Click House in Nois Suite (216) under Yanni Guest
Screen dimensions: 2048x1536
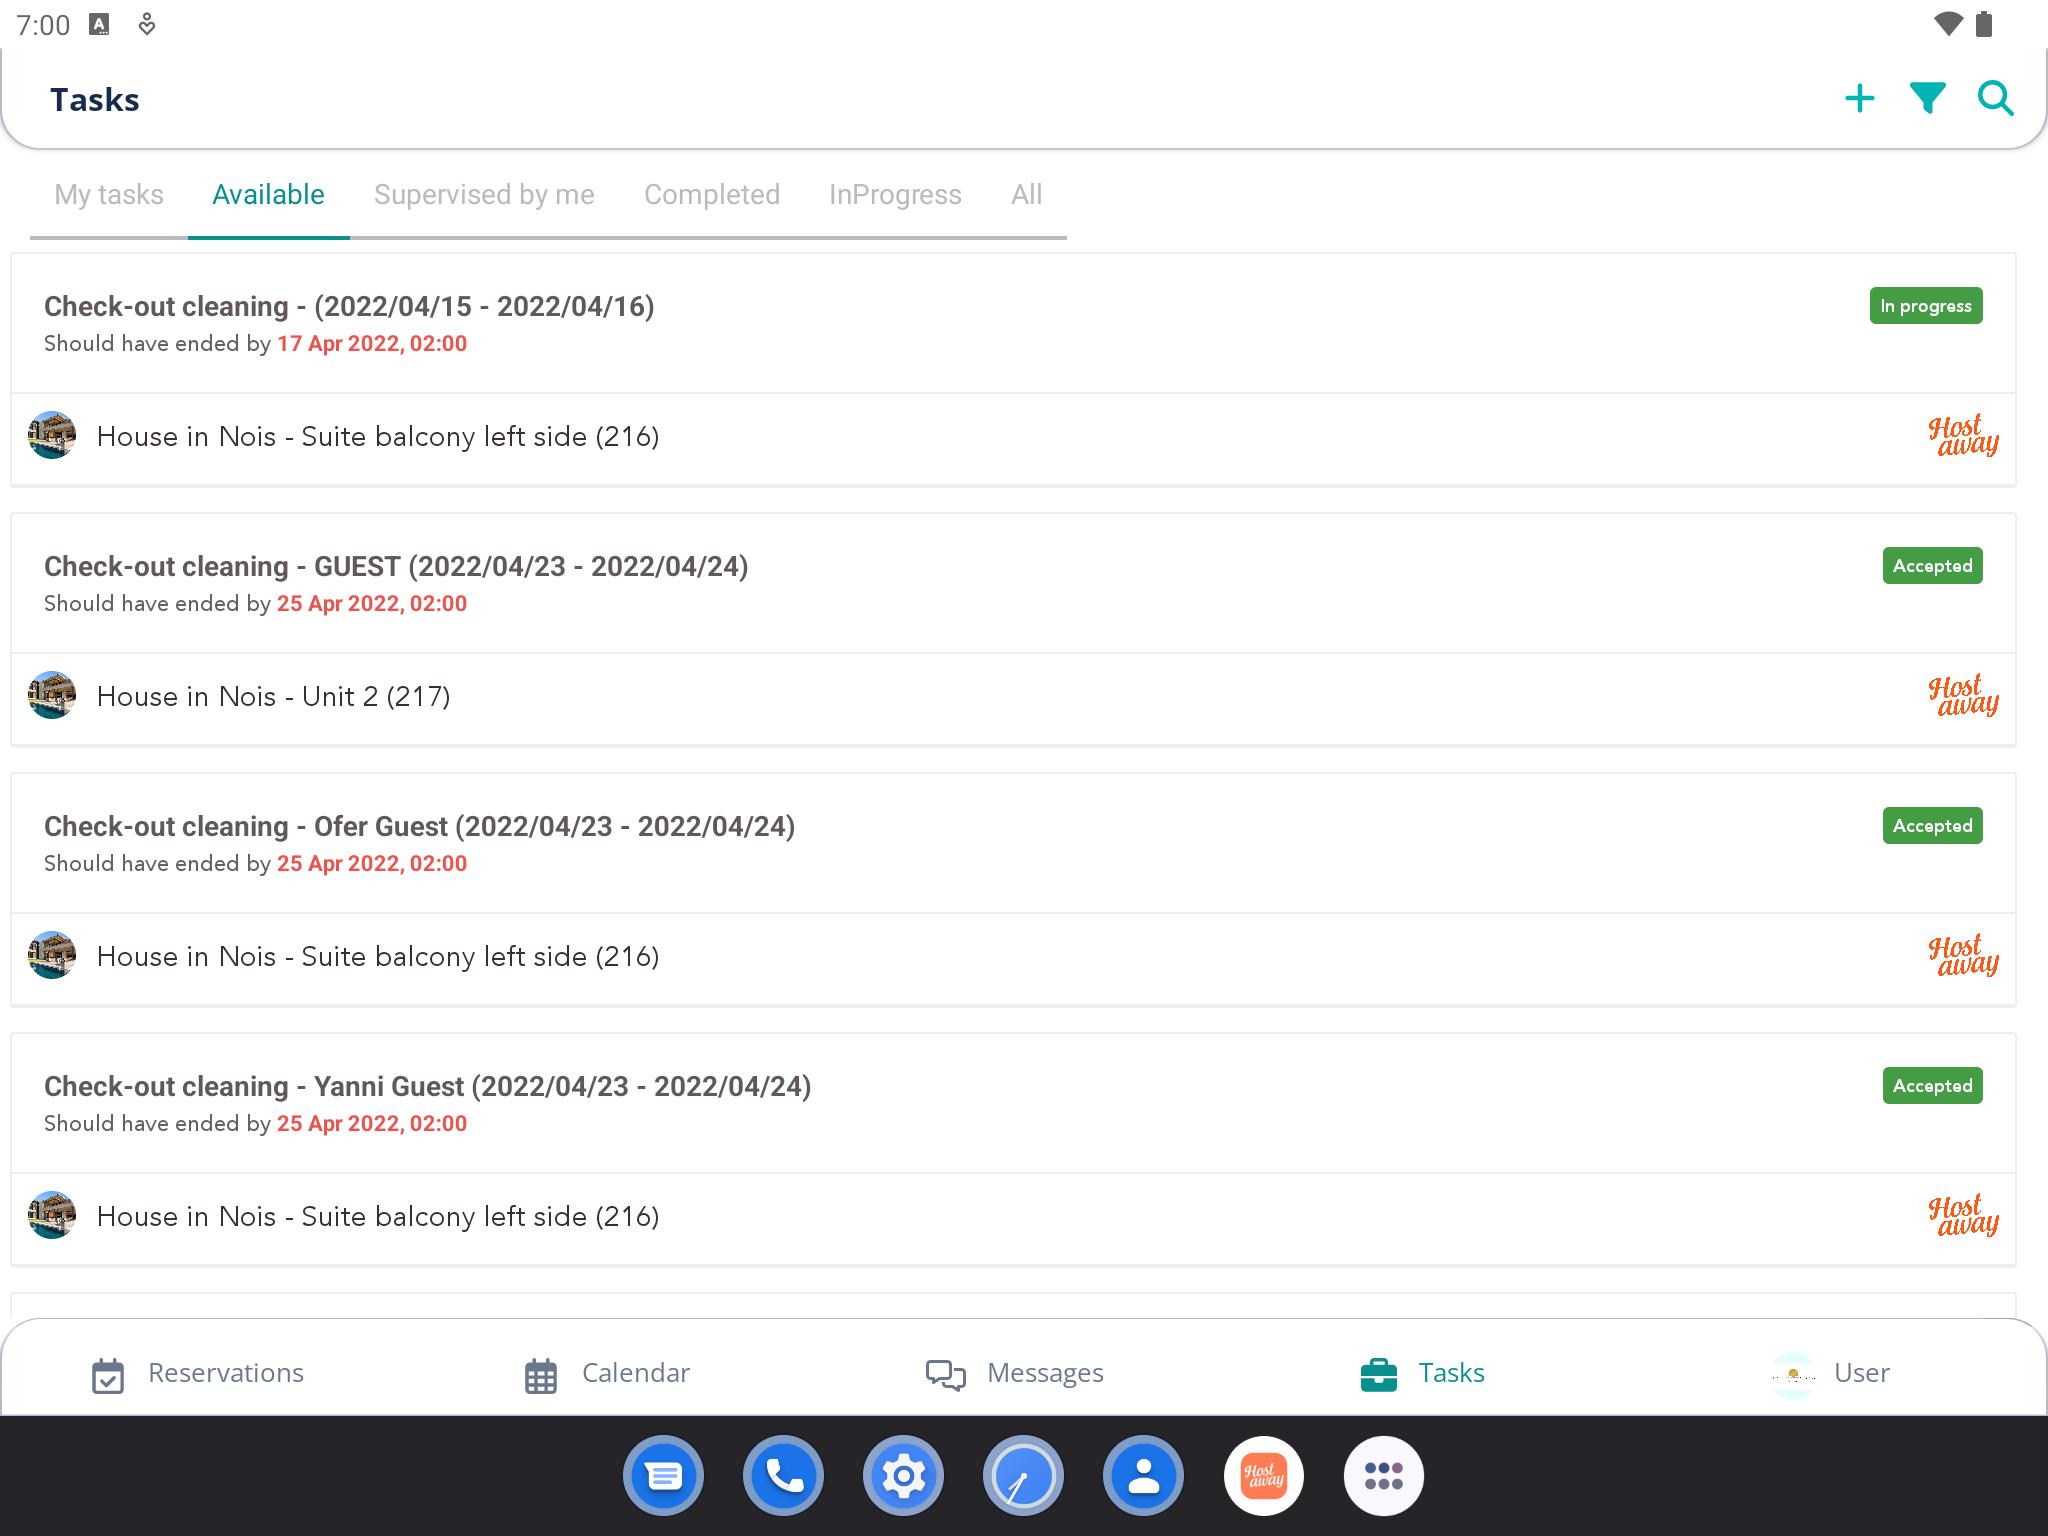pyautogui.click(x=378, y=1216)
